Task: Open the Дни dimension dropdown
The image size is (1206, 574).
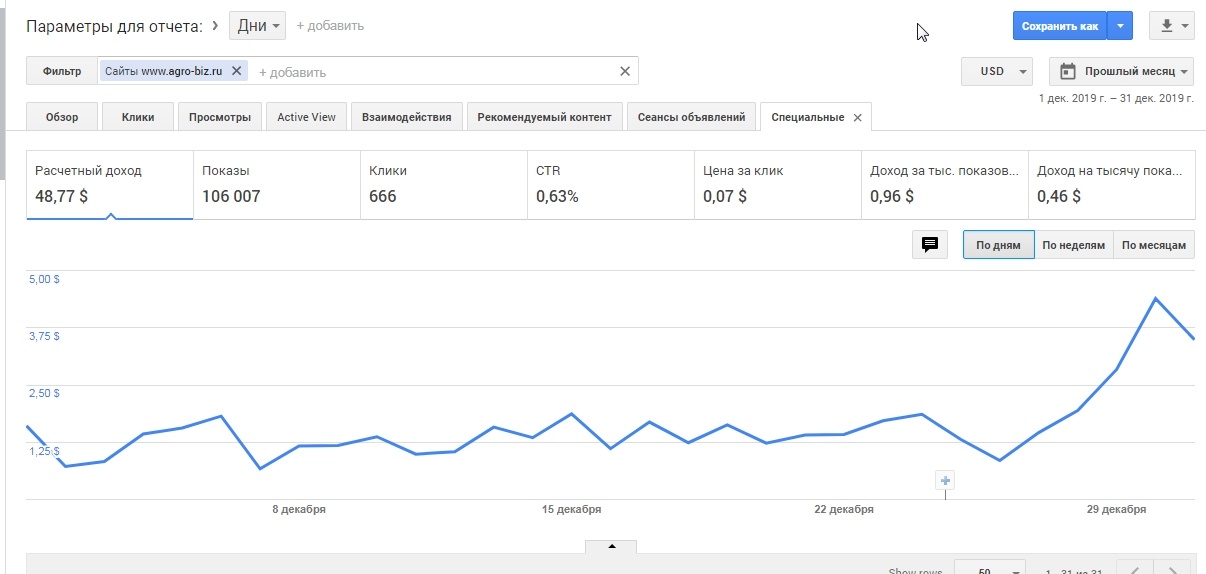Action: coord(257,26)
